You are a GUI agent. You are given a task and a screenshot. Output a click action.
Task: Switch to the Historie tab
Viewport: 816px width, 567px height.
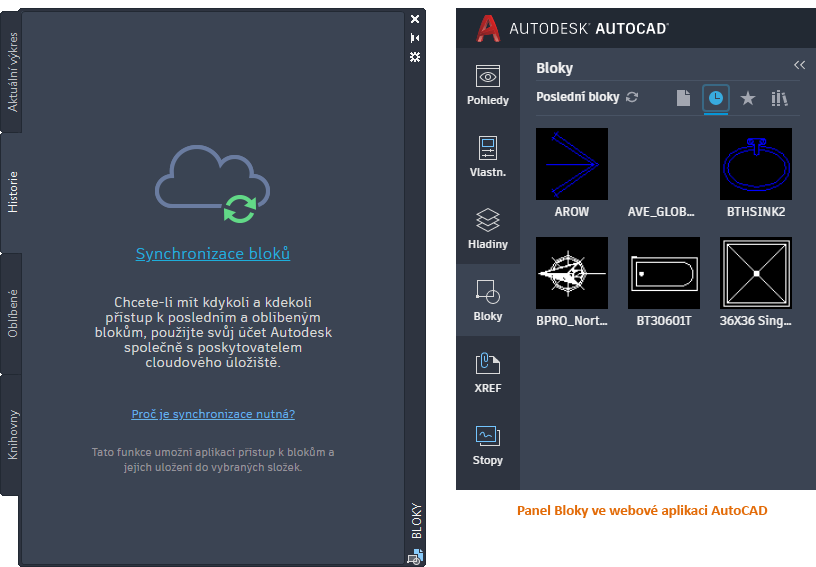12,192
